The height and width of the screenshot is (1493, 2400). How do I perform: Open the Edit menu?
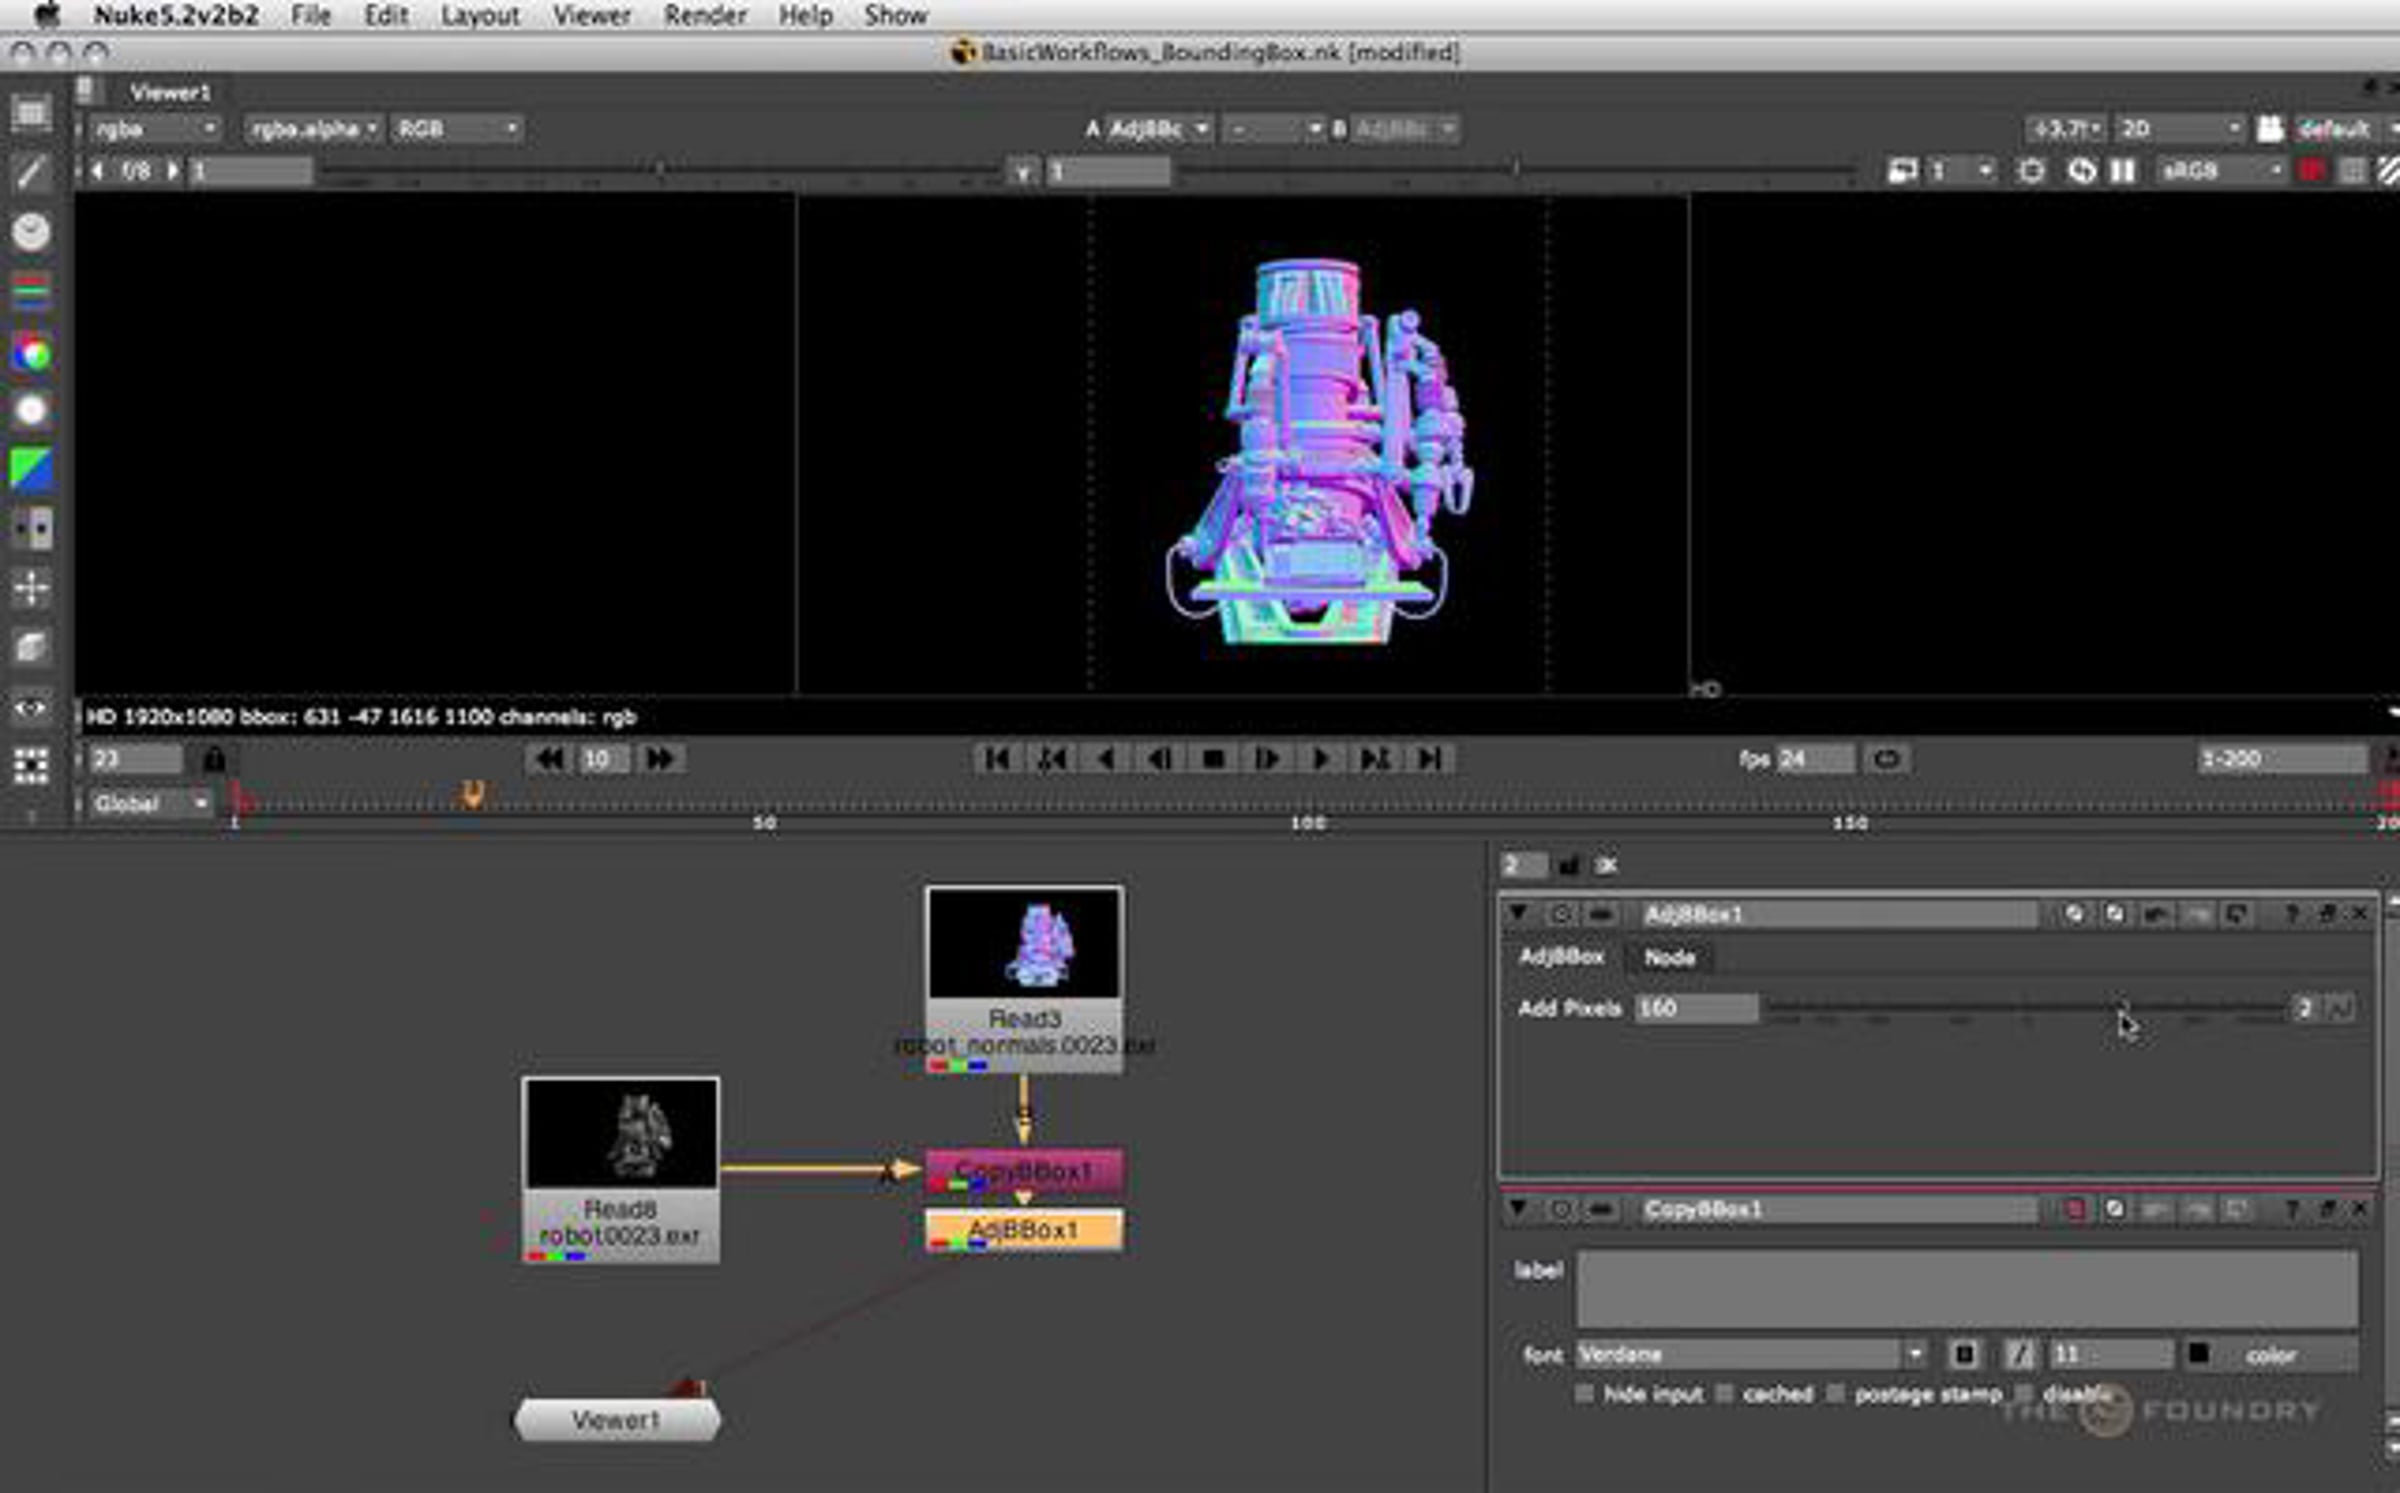coord(386,16)
